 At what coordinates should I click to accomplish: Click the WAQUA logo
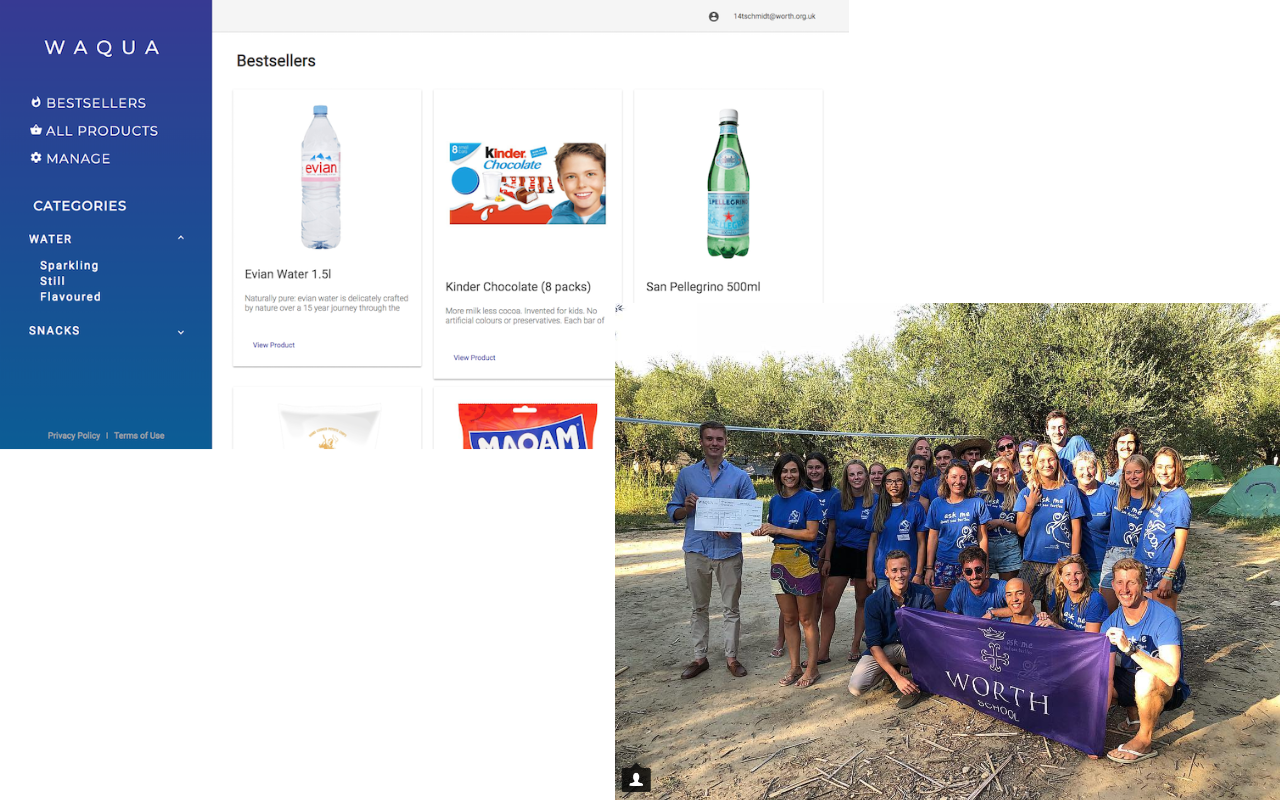point(102,48)
